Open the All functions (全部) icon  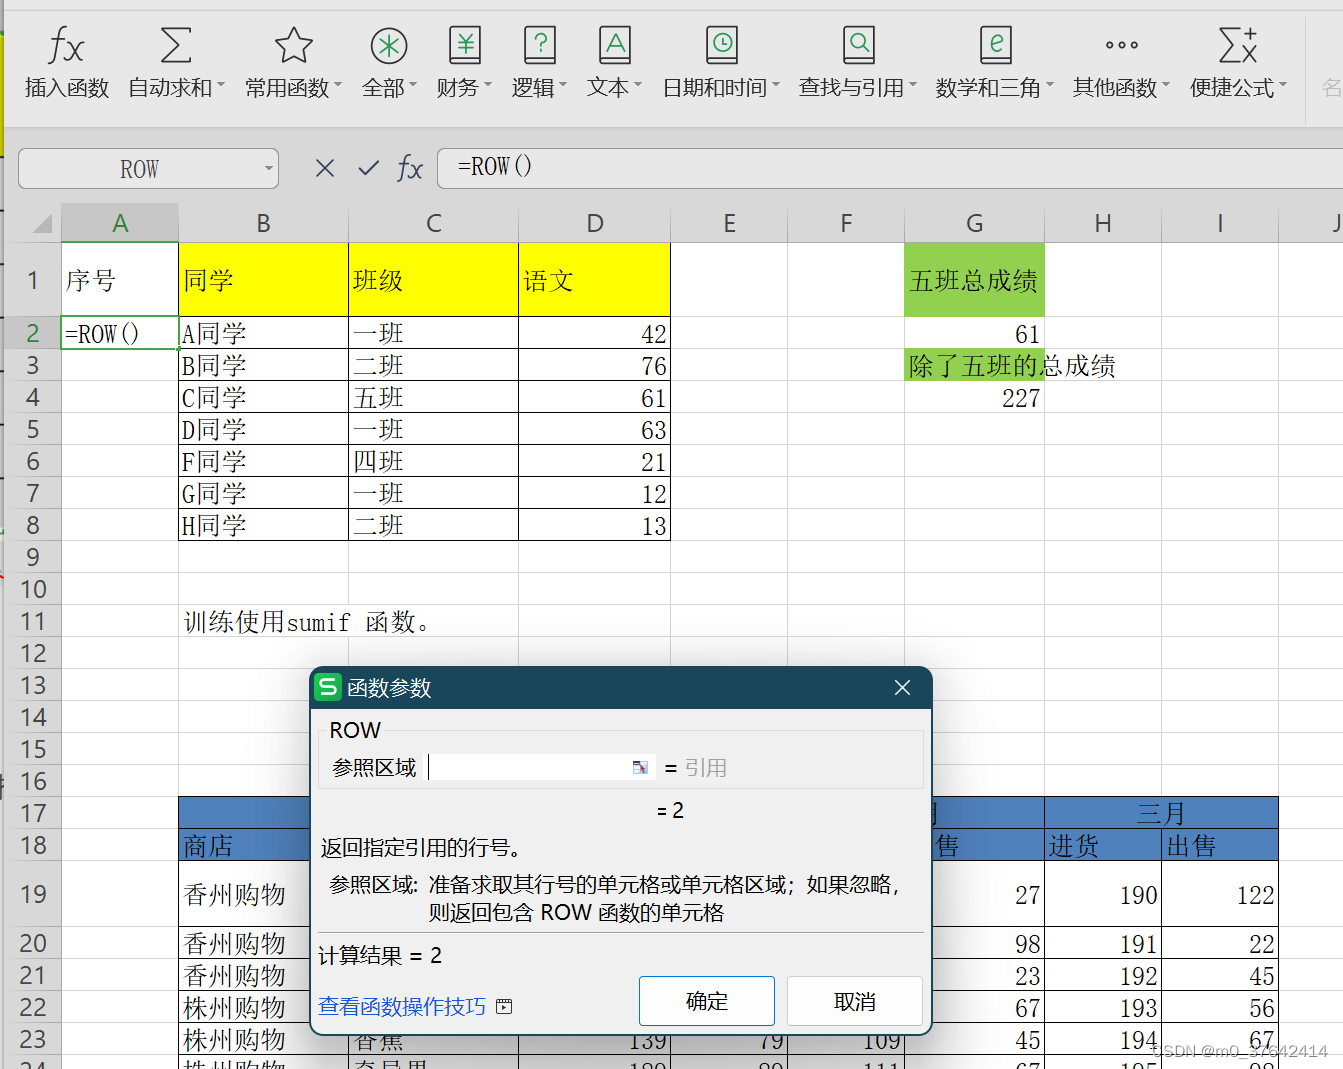click(x=389, y=46)
